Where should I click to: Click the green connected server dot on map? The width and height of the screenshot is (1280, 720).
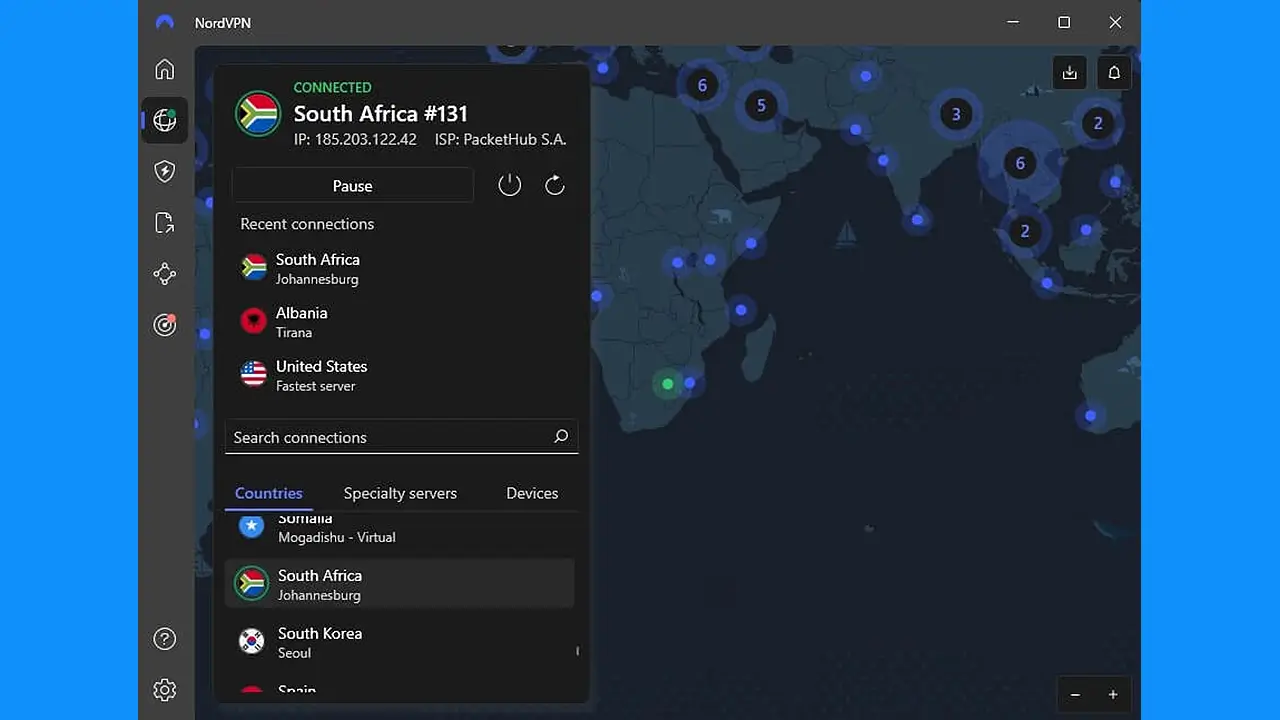click(668, 384)
